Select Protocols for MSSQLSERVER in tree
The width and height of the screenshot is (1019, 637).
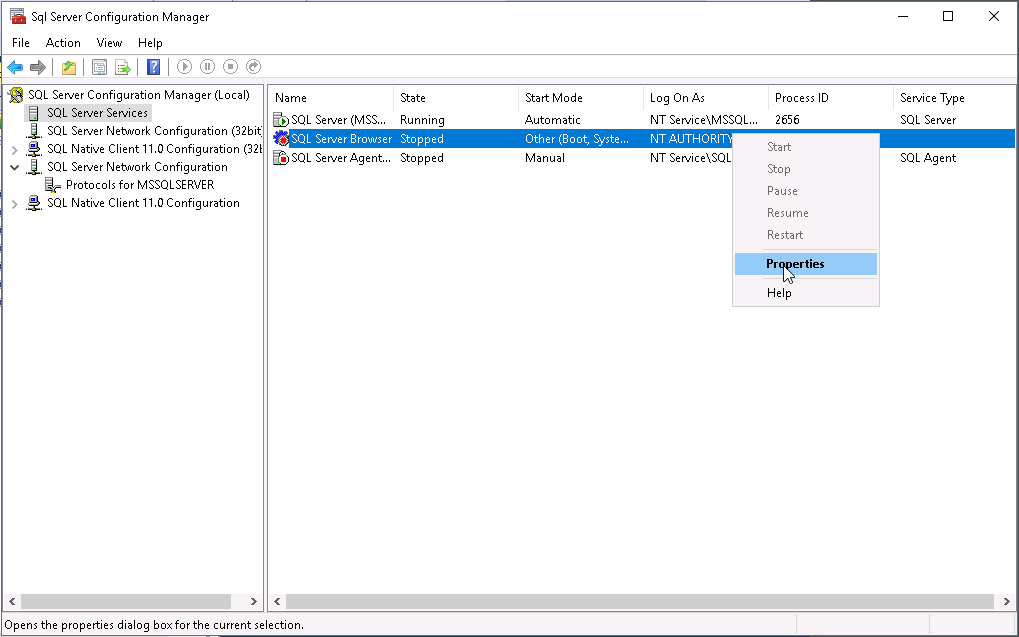coord(140,185)
